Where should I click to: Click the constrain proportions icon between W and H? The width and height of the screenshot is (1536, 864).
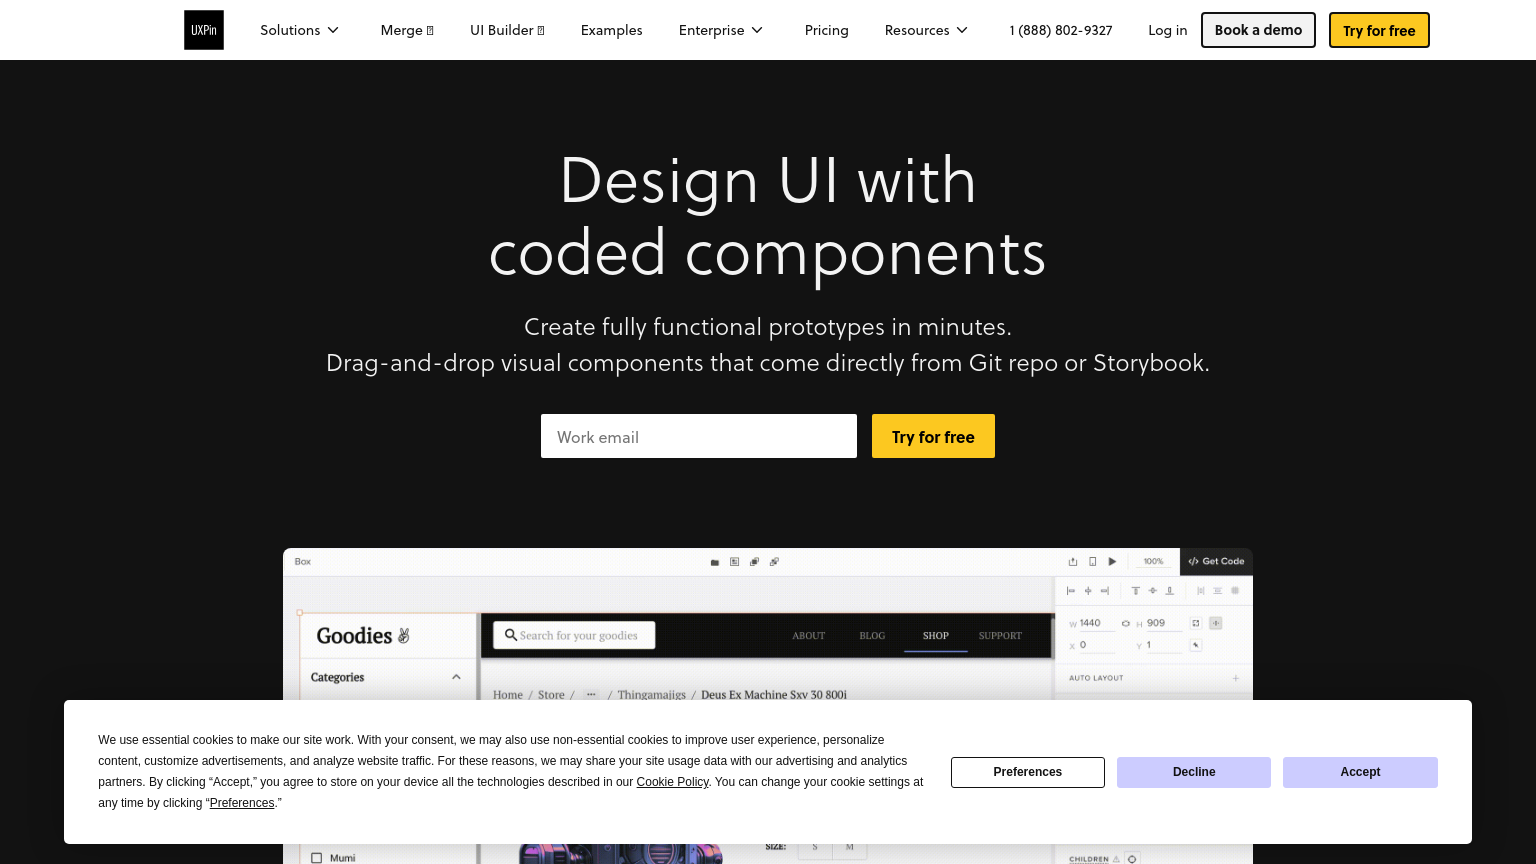(1126, 623)
